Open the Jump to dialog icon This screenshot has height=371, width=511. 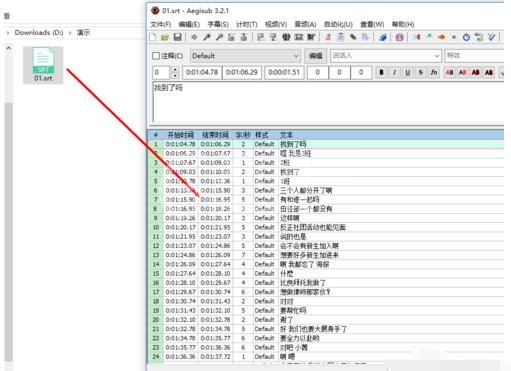194,37
